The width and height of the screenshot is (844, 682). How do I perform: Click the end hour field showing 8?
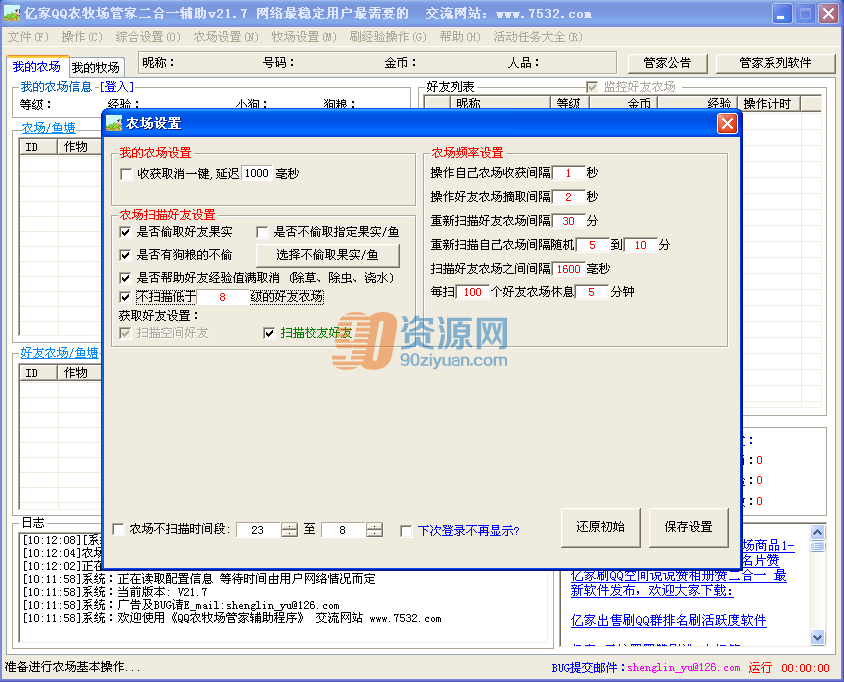tap(343, 530)
